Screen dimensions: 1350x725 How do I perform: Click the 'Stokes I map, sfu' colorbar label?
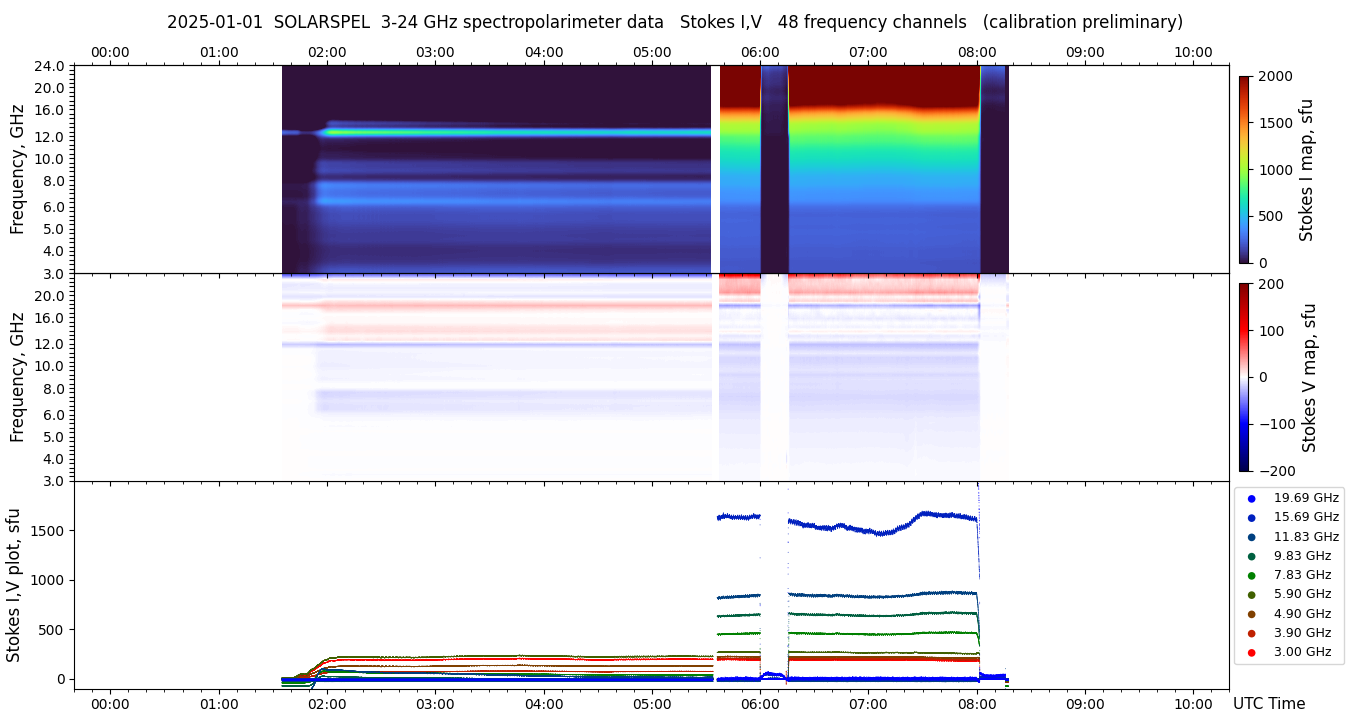coord(1306,170)
